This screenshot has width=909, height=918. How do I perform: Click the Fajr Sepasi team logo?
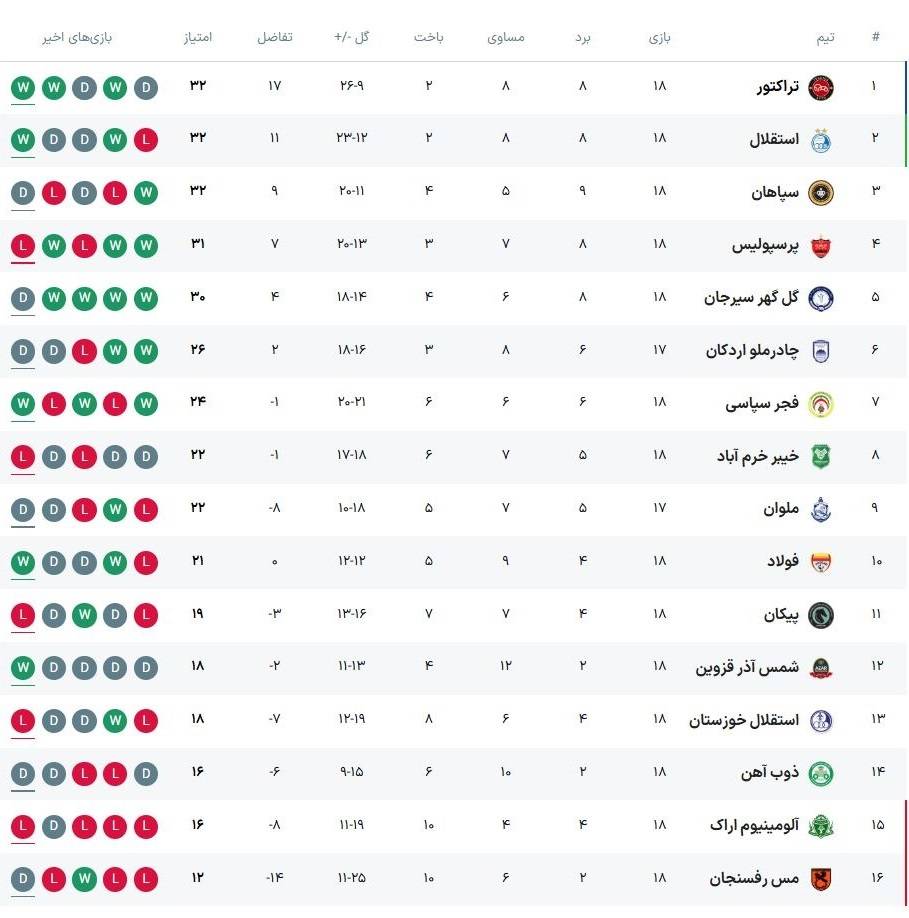pos(820,404)
